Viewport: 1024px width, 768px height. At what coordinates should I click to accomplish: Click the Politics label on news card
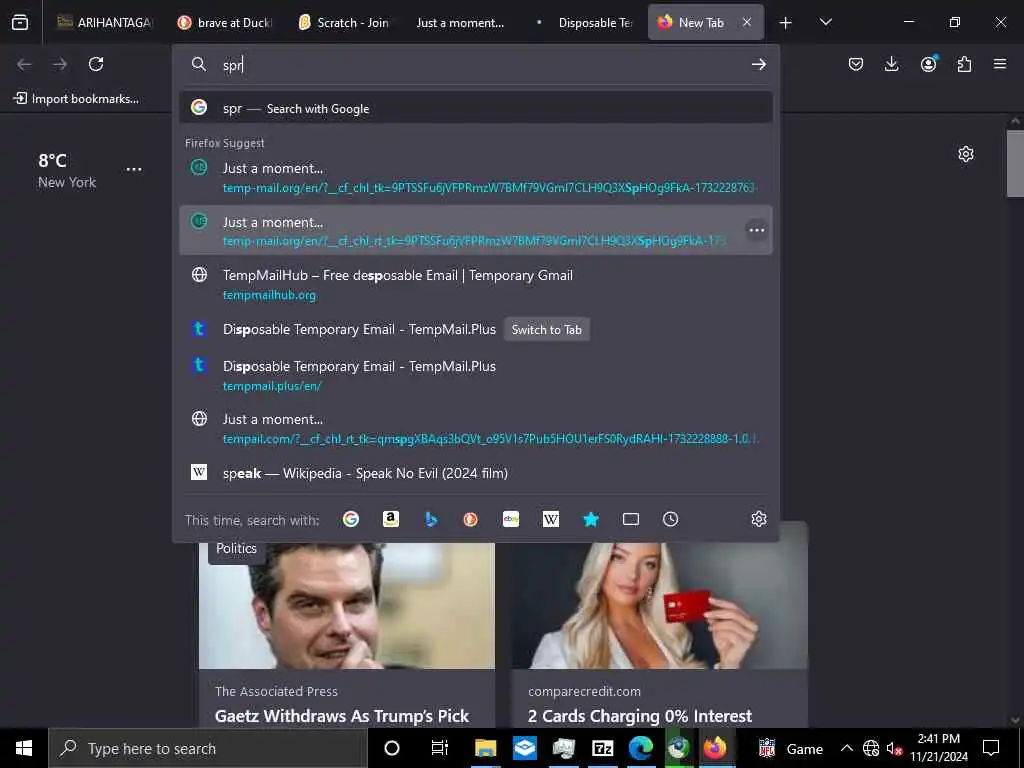click(x=236, y=549)
